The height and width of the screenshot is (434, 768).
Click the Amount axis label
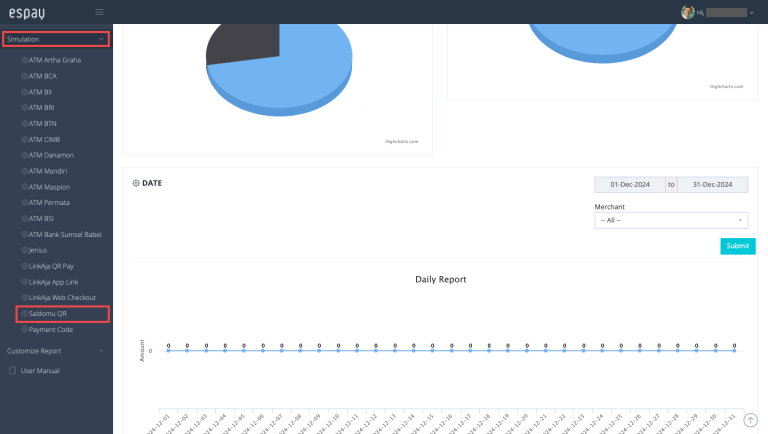[142, 351]
